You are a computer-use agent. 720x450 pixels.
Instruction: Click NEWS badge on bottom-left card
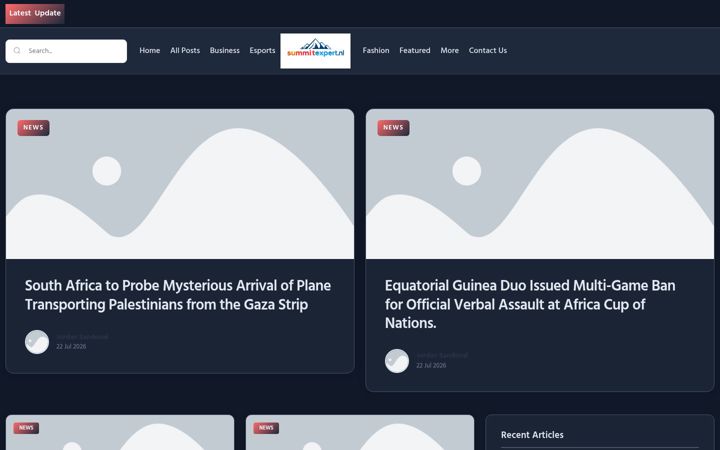26,428
